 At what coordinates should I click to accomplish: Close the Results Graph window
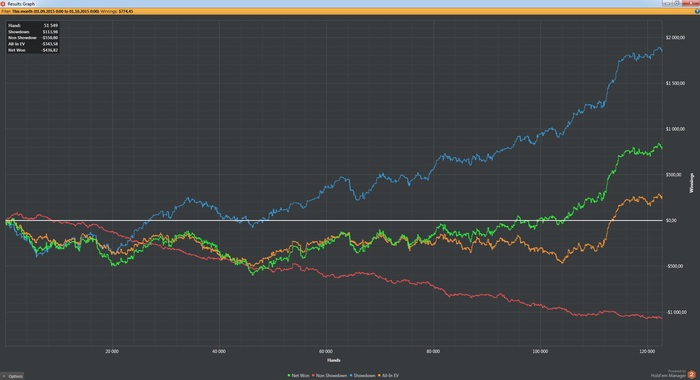tap(691, 3)
